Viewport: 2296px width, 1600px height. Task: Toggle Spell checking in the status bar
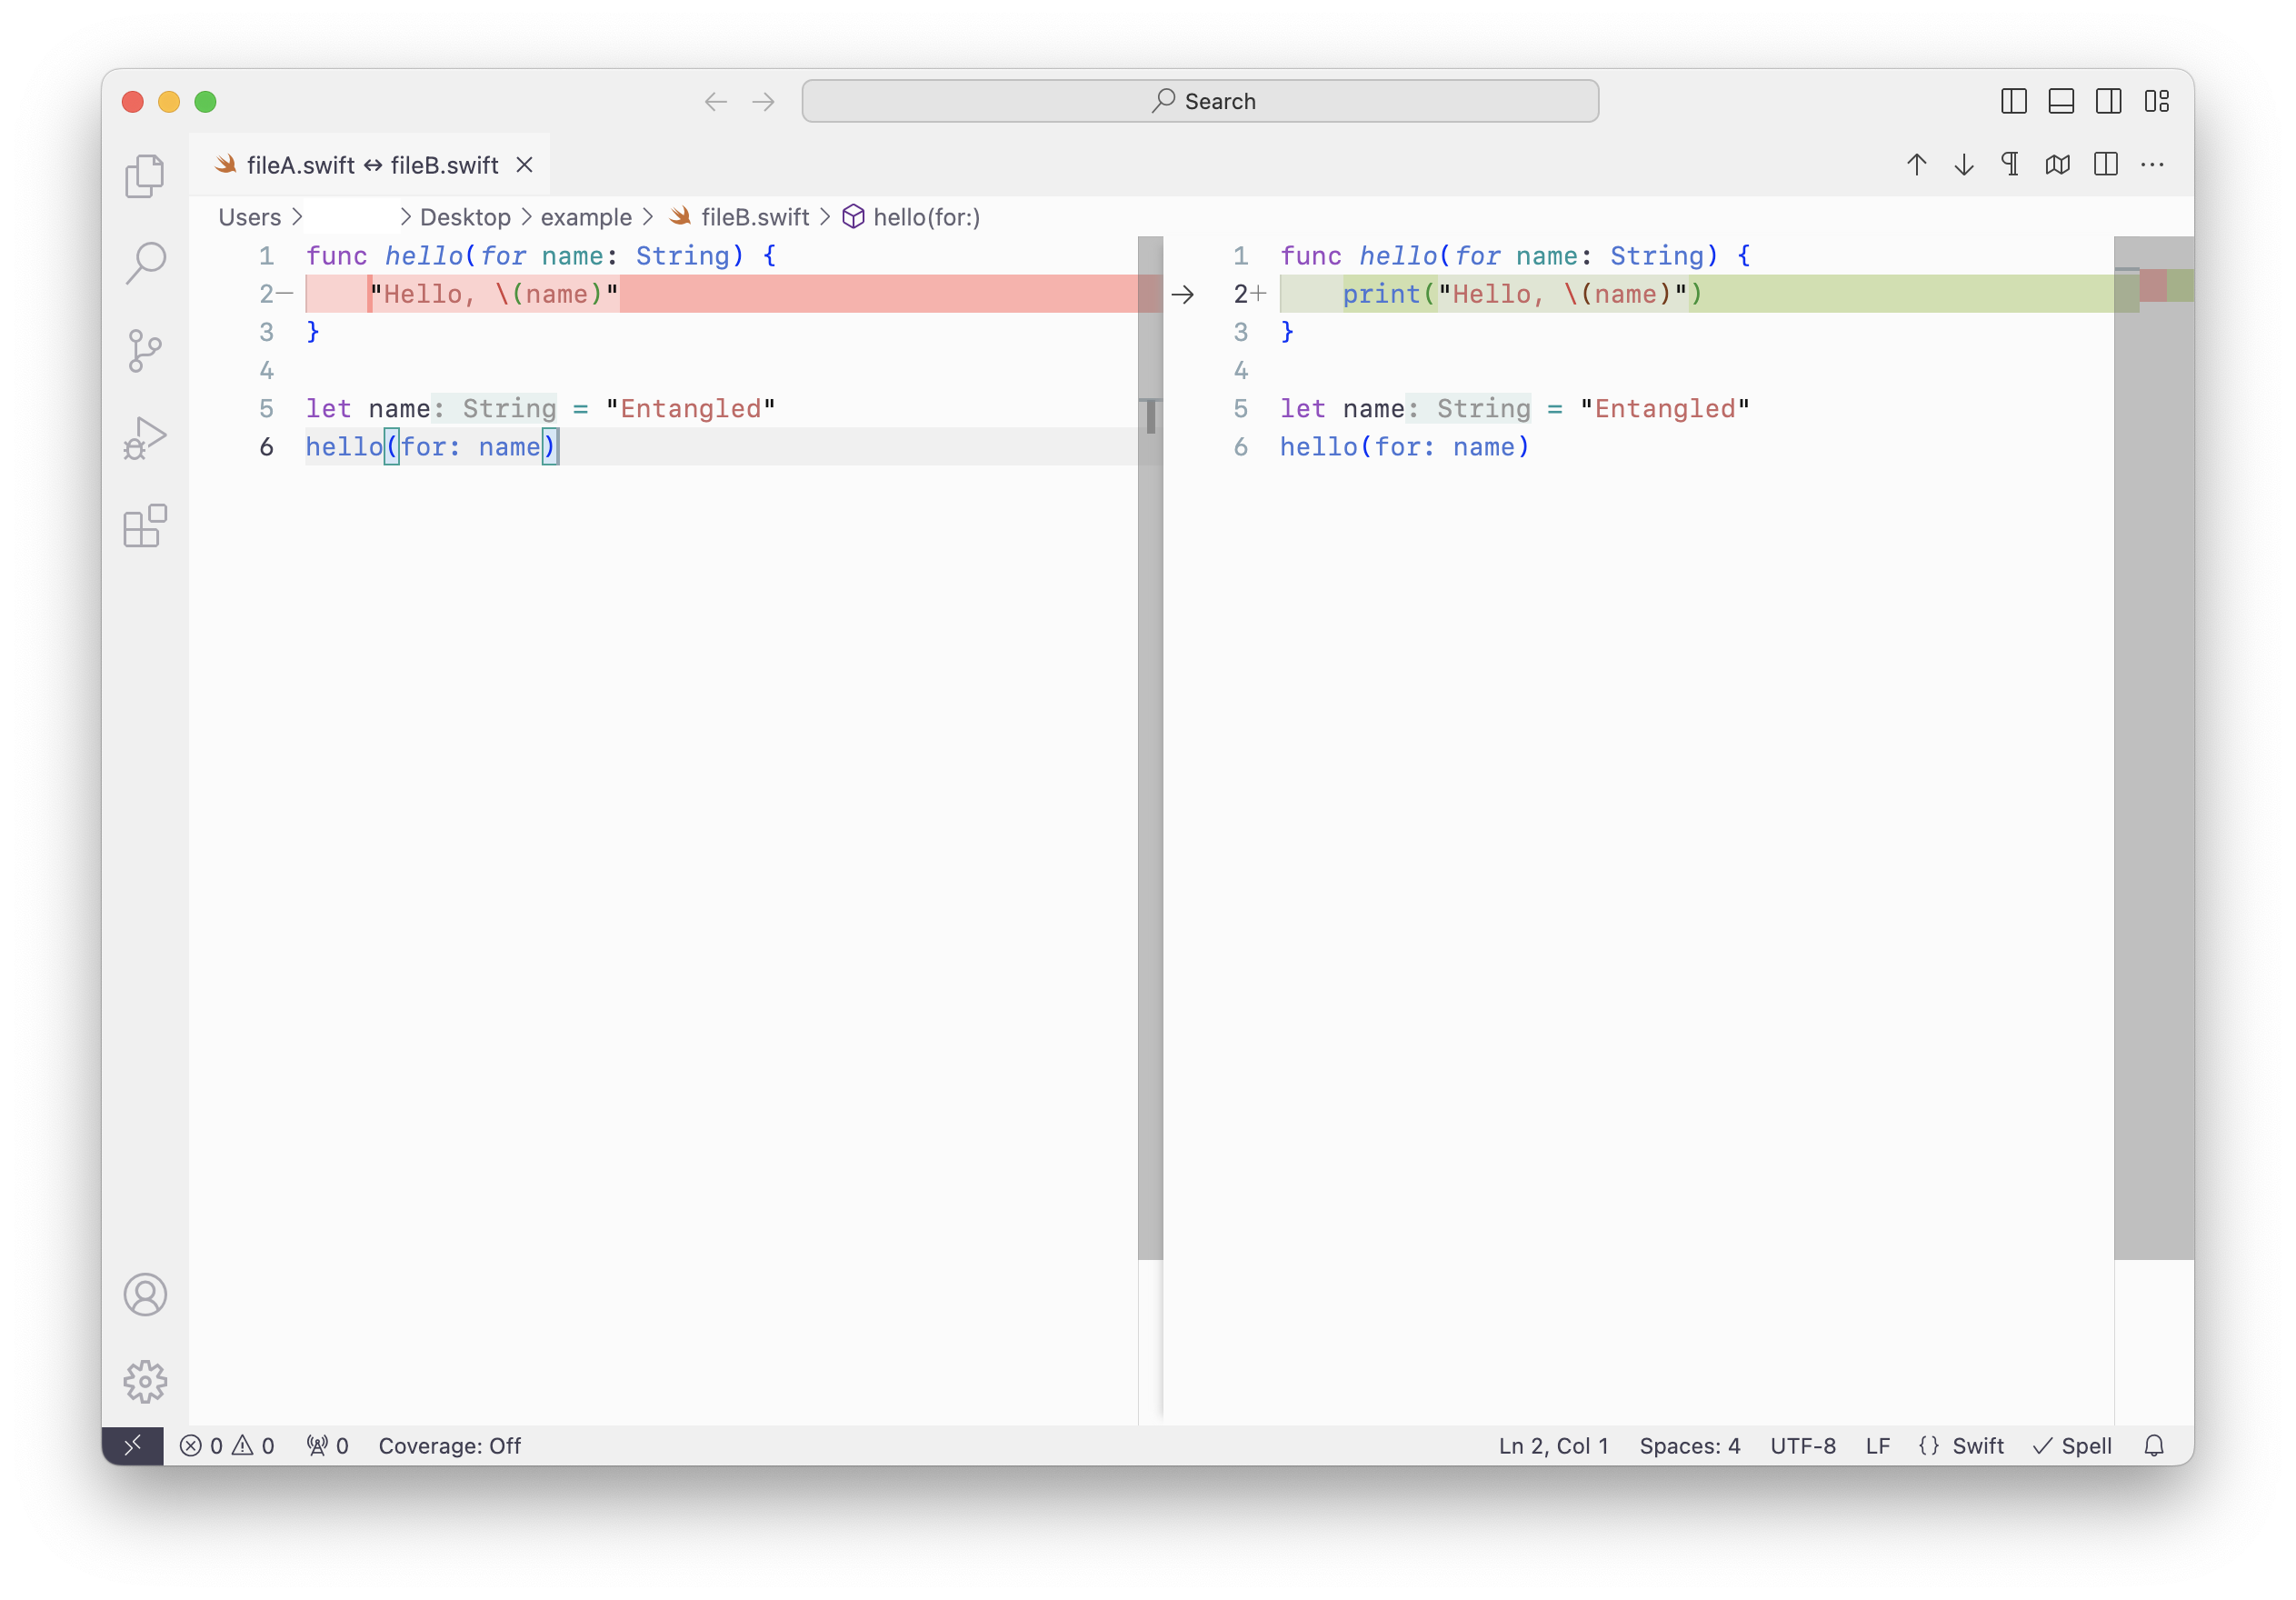pos(2072,1446)
